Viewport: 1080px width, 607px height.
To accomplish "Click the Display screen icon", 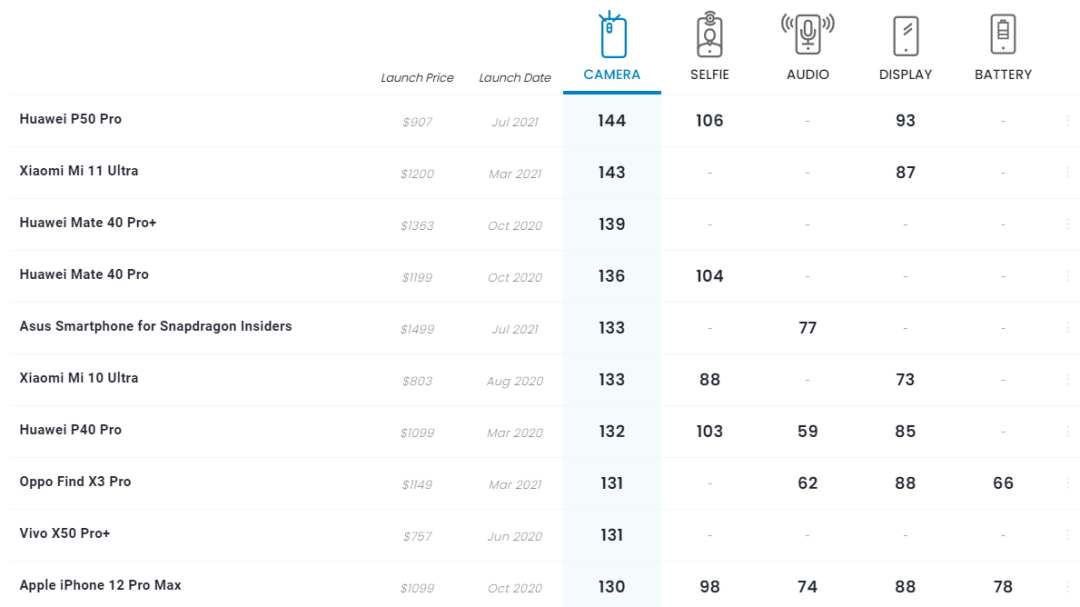I will tap(905, 36).
